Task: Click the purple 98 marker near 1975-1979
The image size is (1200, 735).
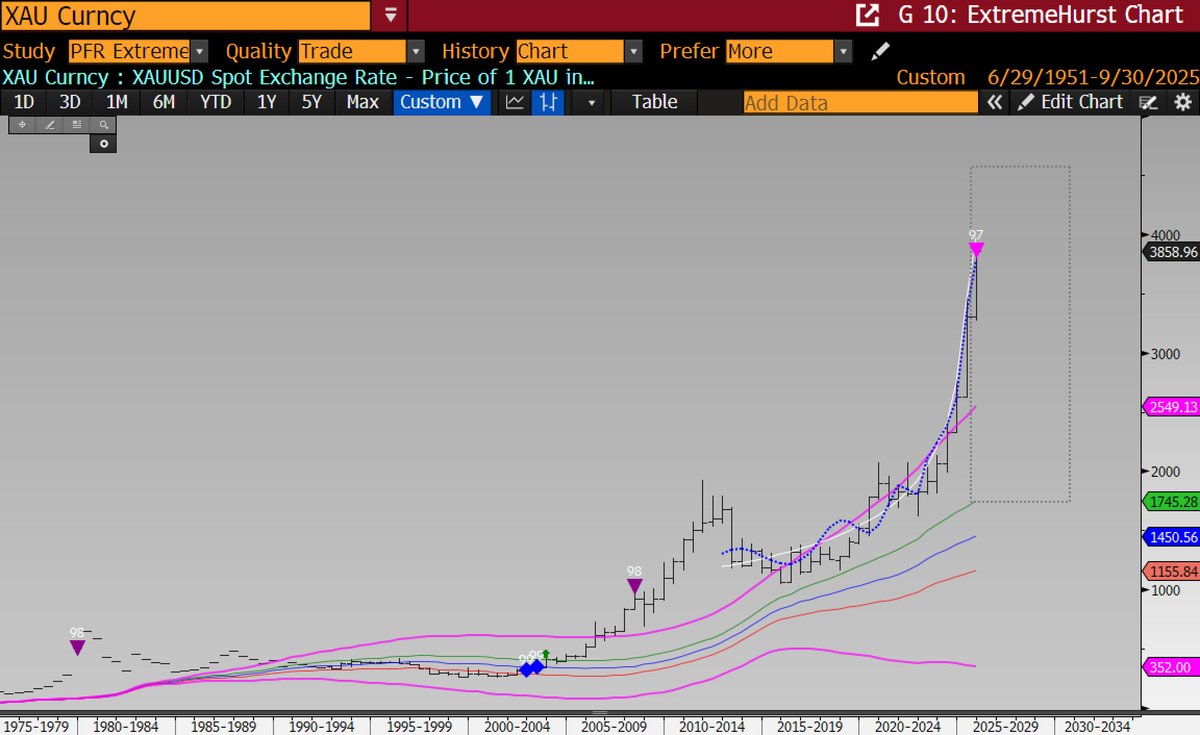Action: 77,647
